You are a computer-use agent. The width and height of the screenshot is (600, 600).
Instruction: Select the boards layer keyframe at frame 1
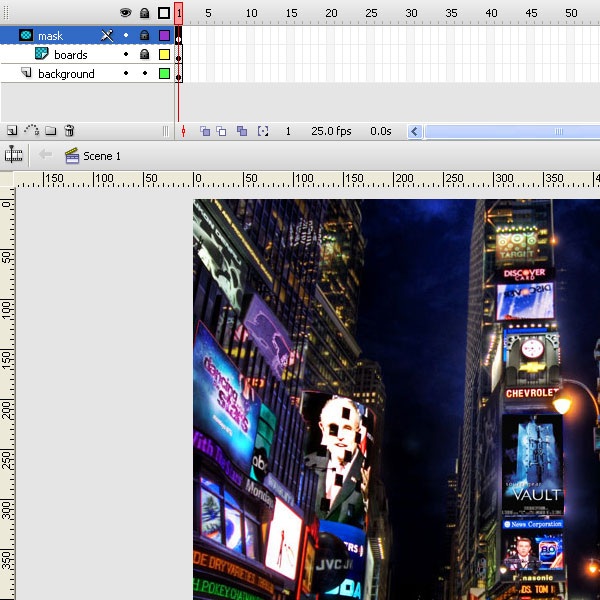[179, 54]
